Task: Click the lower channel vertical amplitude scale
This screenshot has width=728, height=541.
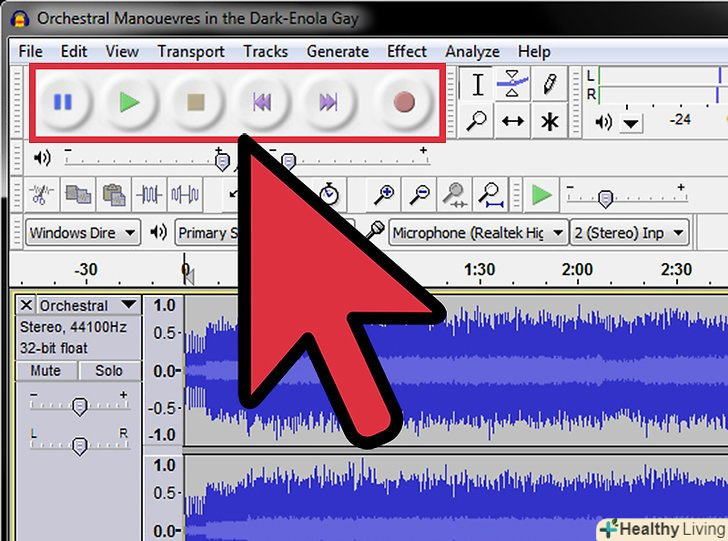Action: coord(164,498)
